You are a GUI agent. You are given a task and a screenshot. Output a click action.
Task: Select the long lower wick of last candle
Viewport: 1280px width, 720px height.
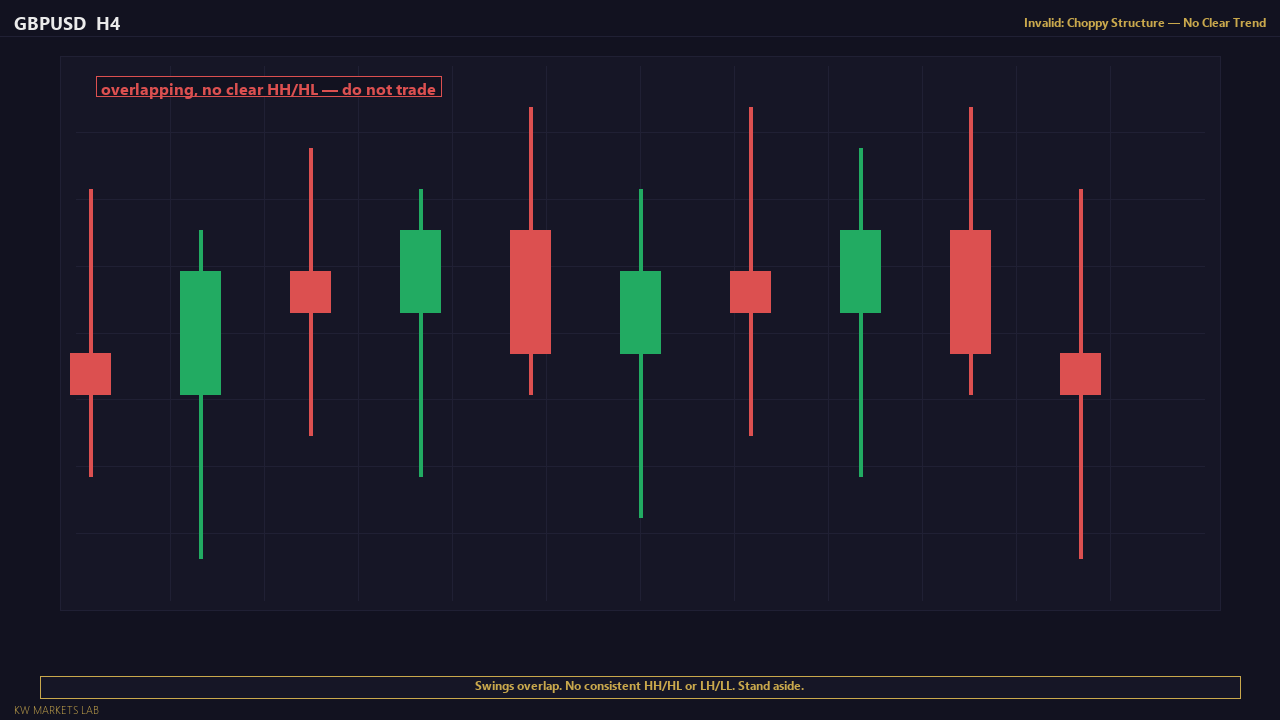pyautogui.click(x=1081, y=477)
